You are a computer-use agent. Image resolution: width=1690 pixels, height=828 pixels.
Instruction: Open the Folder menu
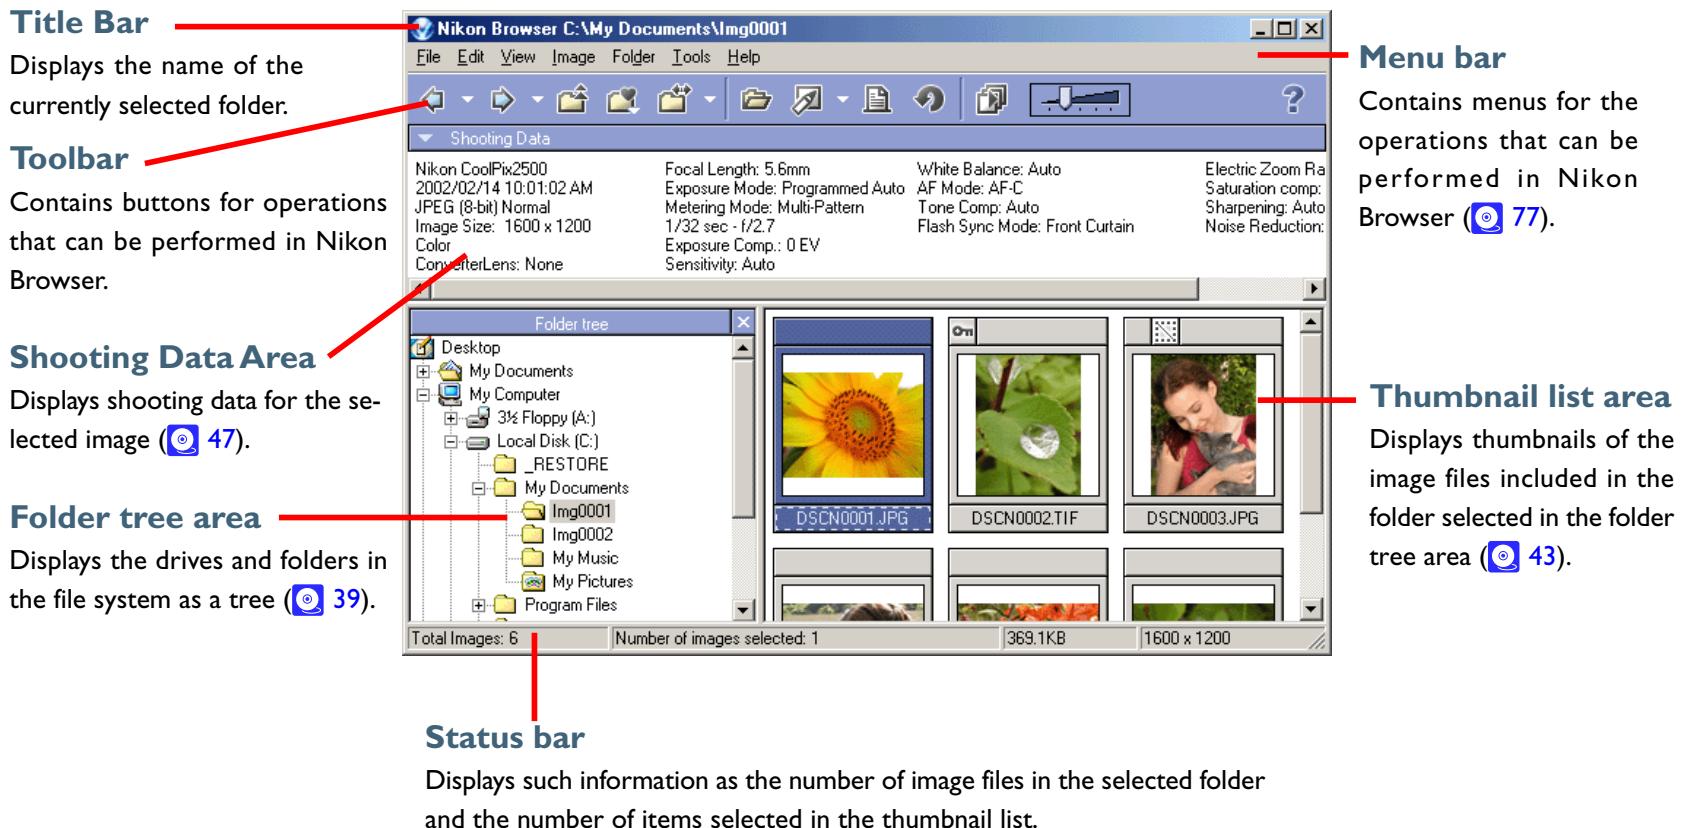pyautogui.click(x=633, y=57)
